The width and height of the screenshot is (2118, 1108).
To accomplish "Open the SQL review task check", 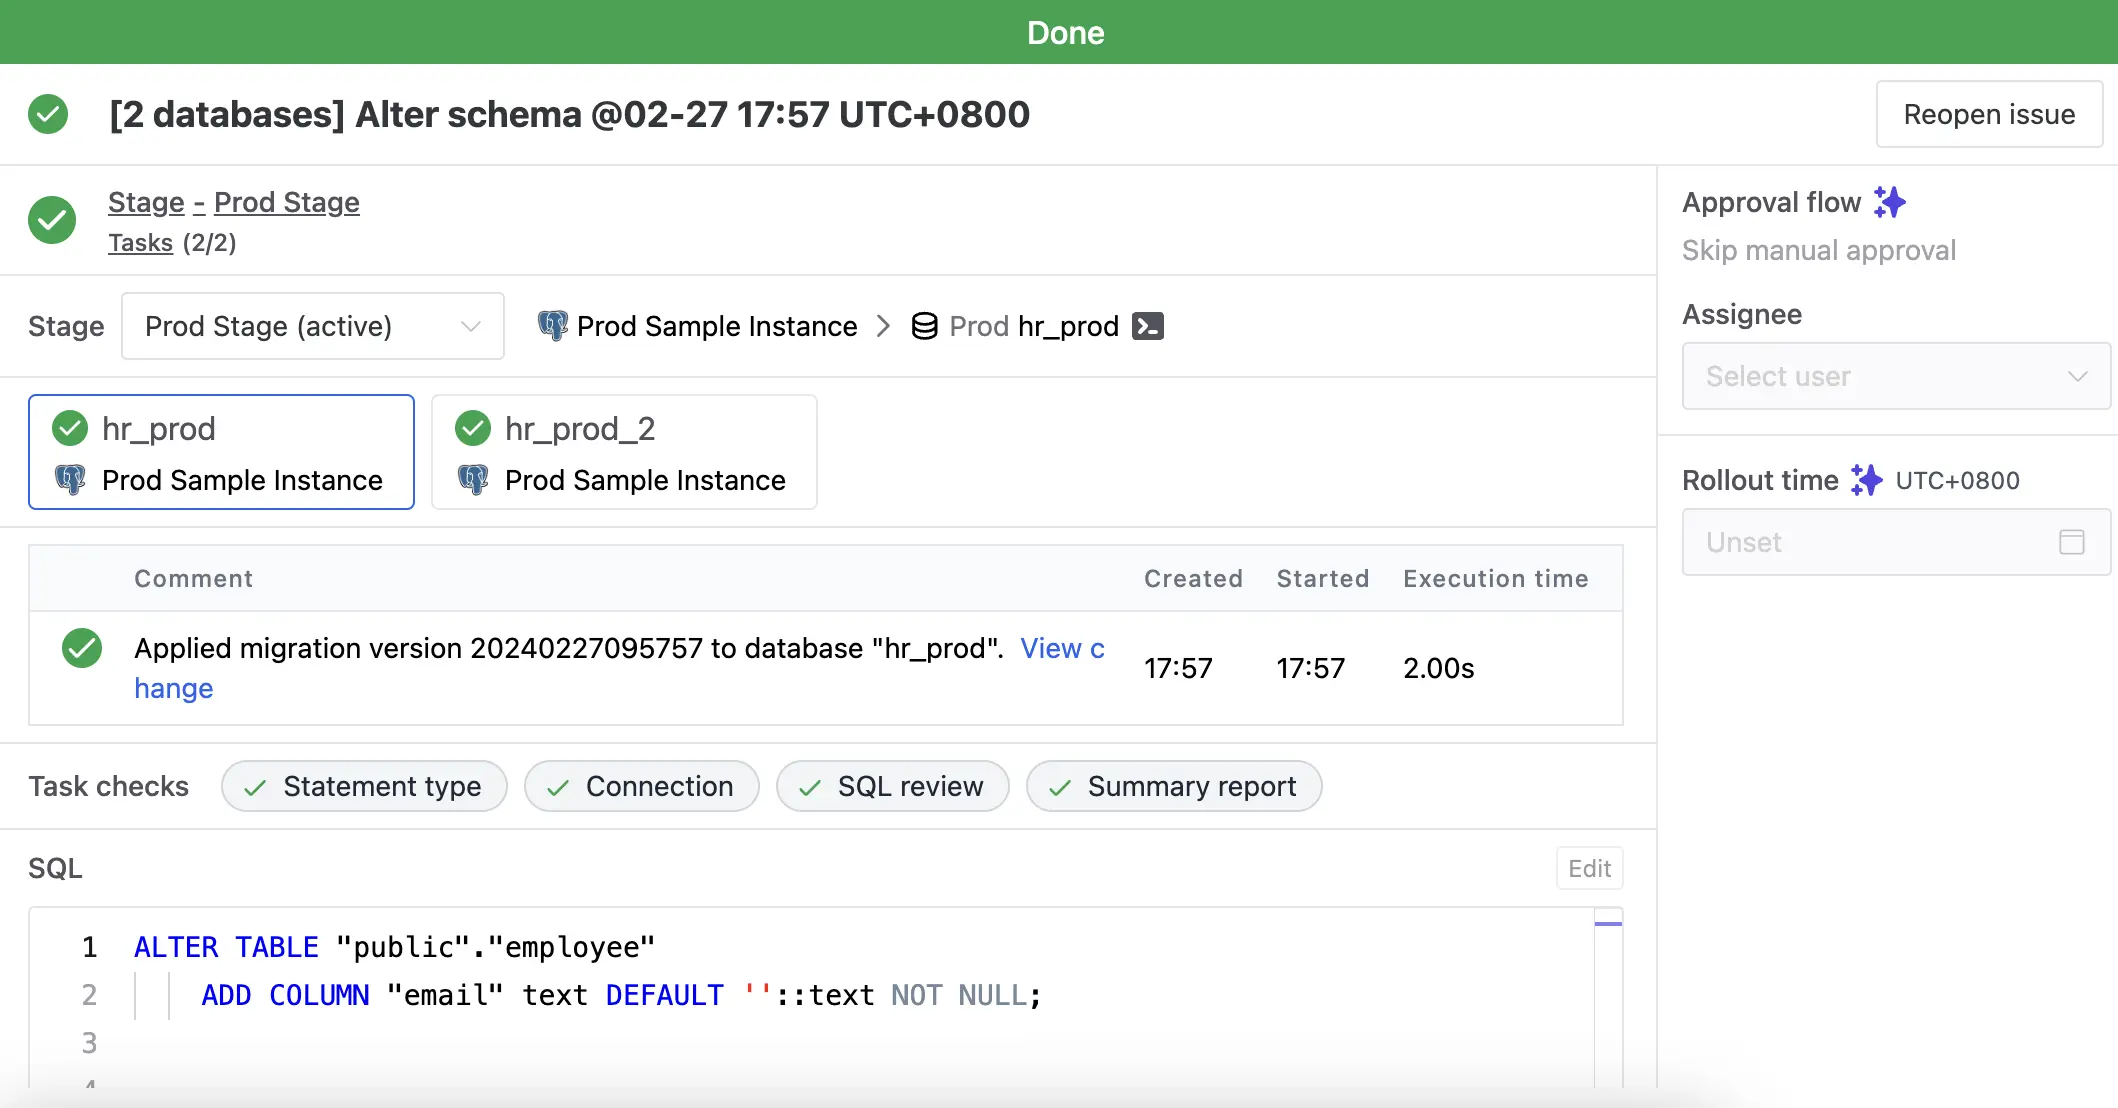I will pyautogui.click(x=892, y=786).
